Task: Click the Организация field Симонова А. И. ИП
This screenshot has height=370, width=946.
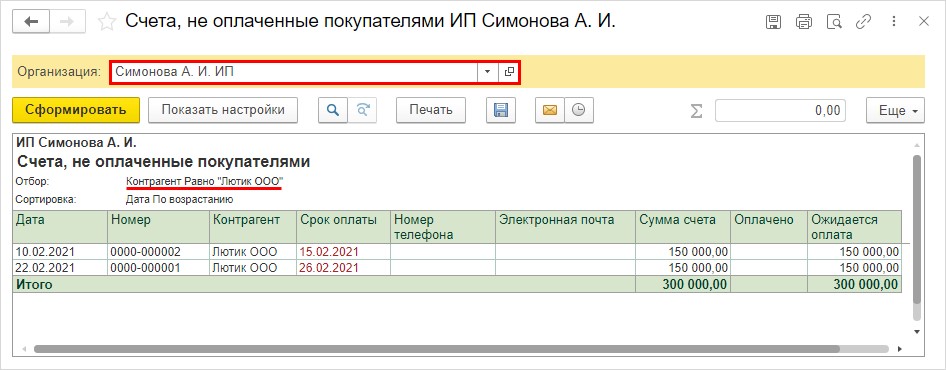Action: click(x=294, y=72)
